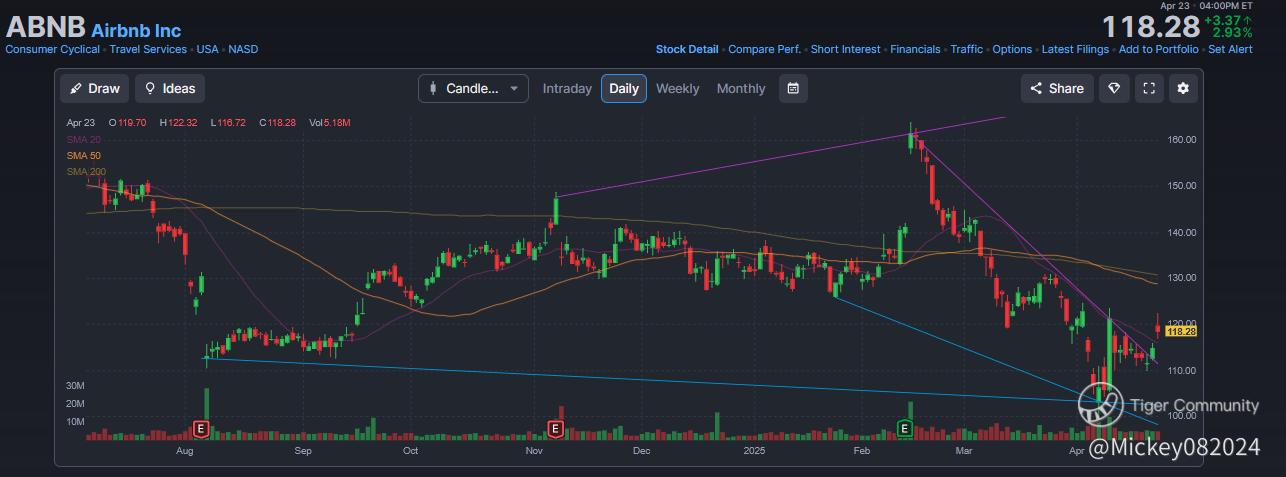Click the 30M volume axis label

pos(75,386)
